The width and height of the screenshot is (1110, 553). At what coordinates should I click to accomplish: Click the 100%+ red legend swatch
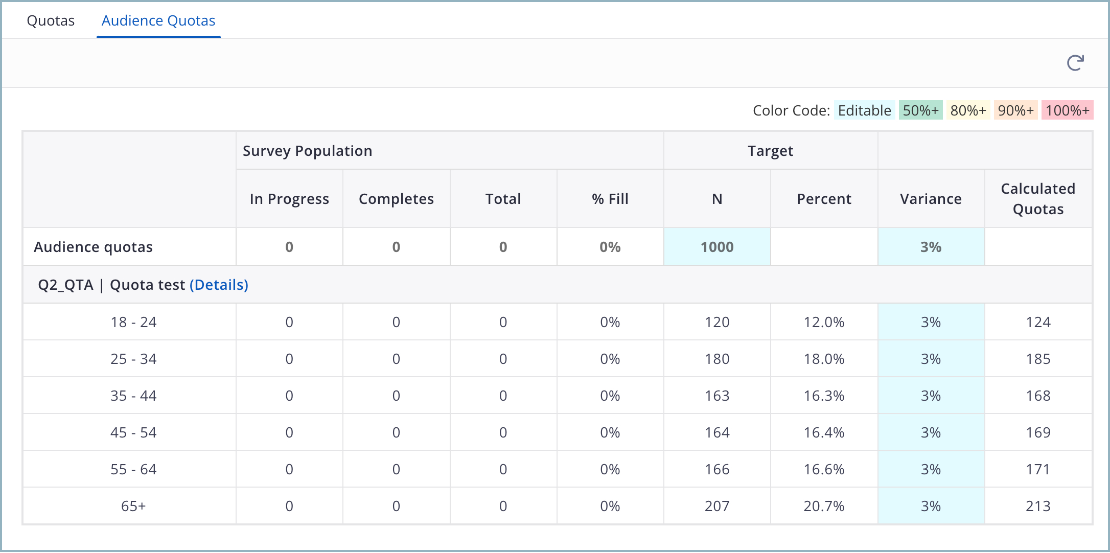click(x=1067, y=111)
